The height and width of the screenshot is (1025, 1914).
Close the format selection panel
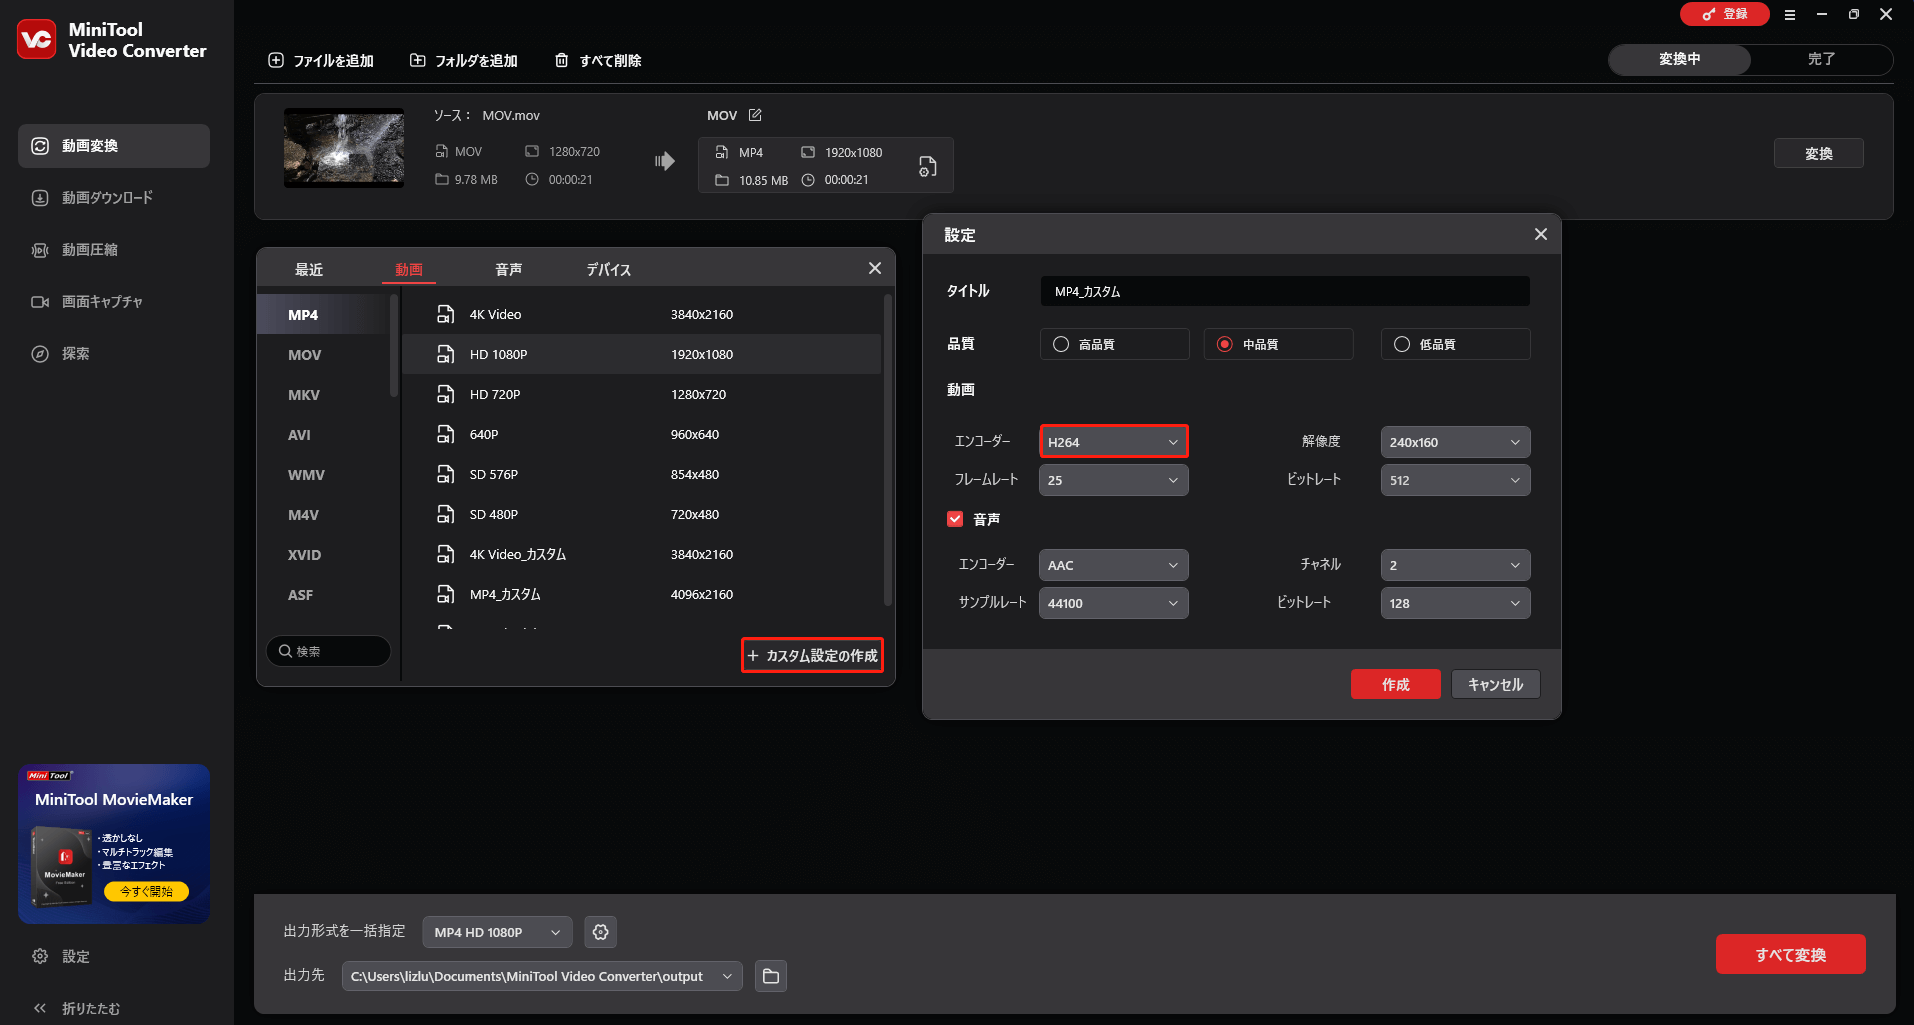875,268
